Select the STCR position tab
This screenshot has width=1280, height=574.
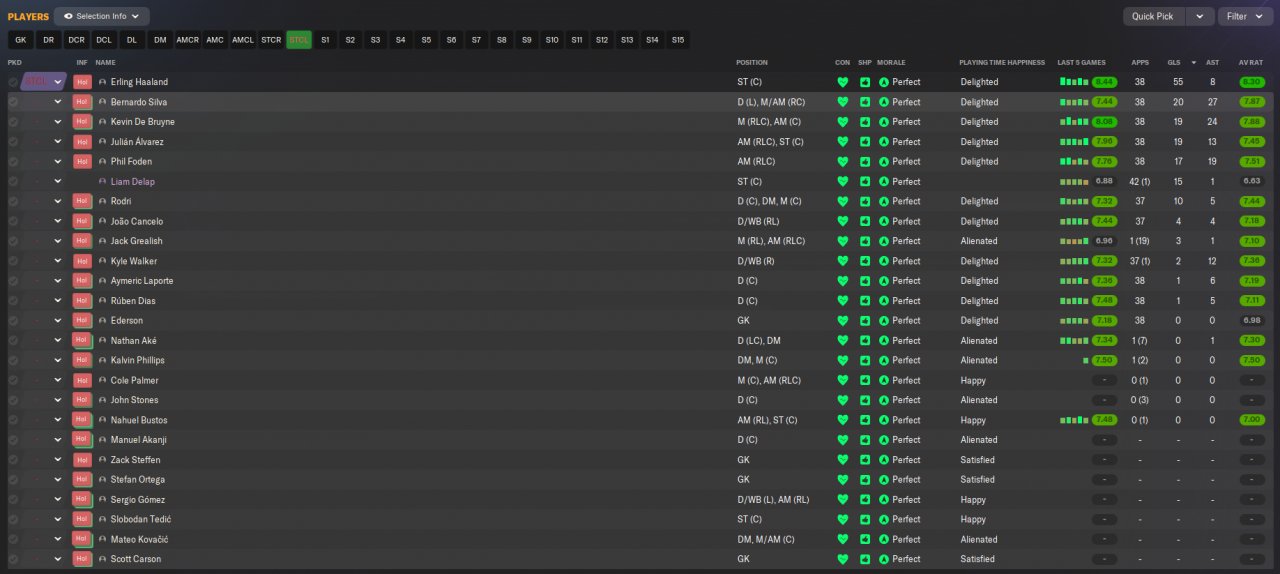(271, 40)
